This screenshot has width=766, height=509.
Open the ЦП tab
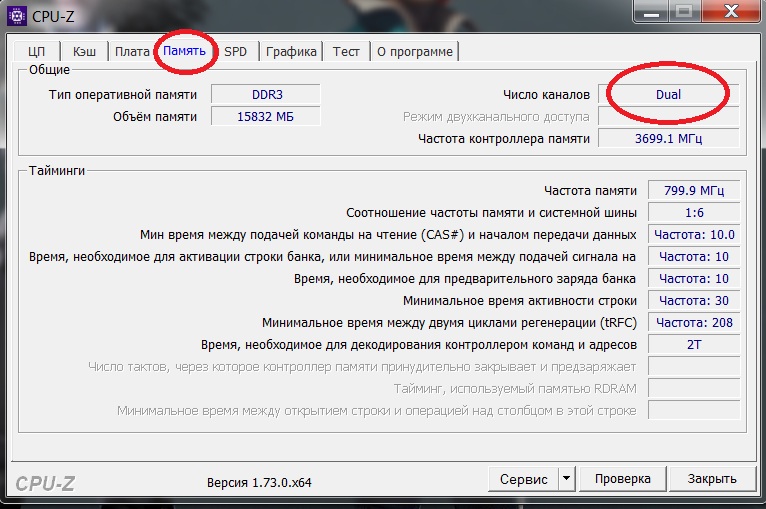(36, 51)
